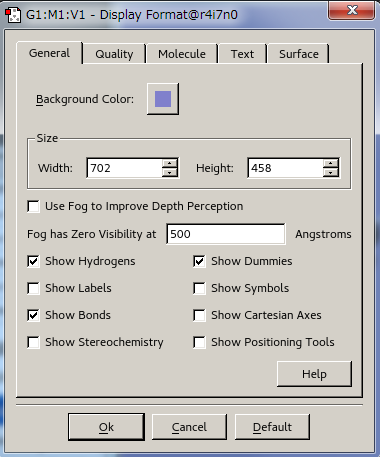Increase Height with the up spinner arrow
The width and height of the screenshot is (380, 457).
point(331,163)
